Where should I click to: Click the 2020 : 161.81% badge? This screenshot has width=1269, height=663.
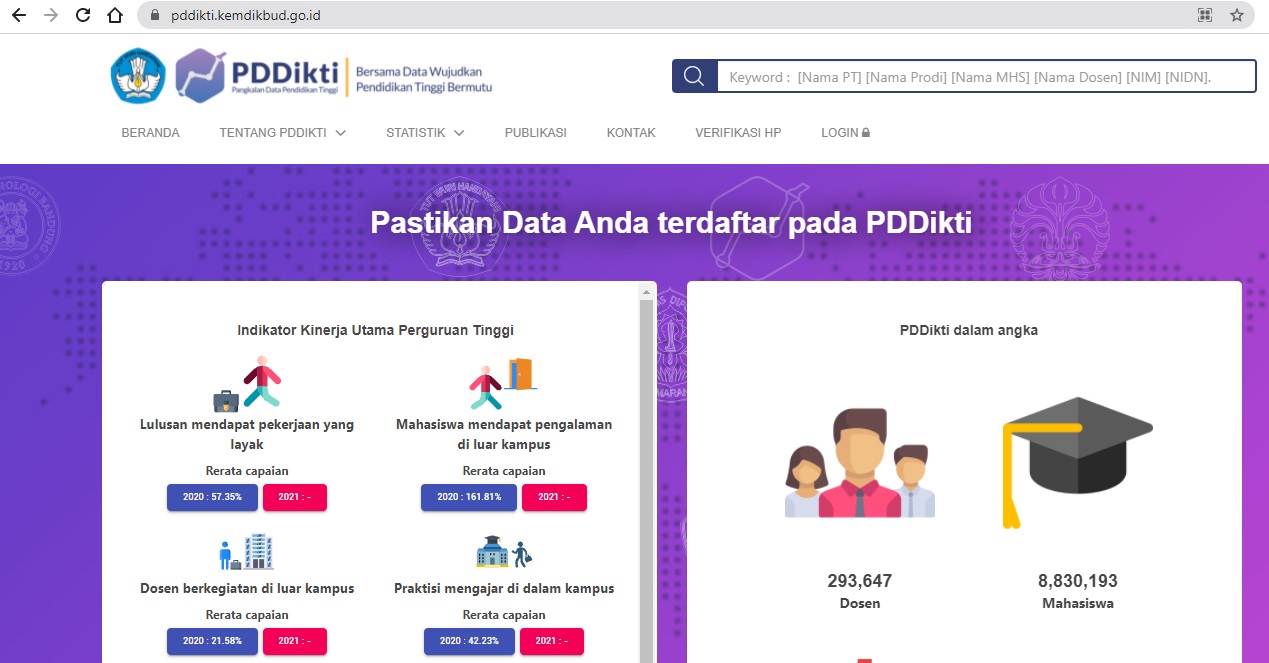(x=470, y=497)
